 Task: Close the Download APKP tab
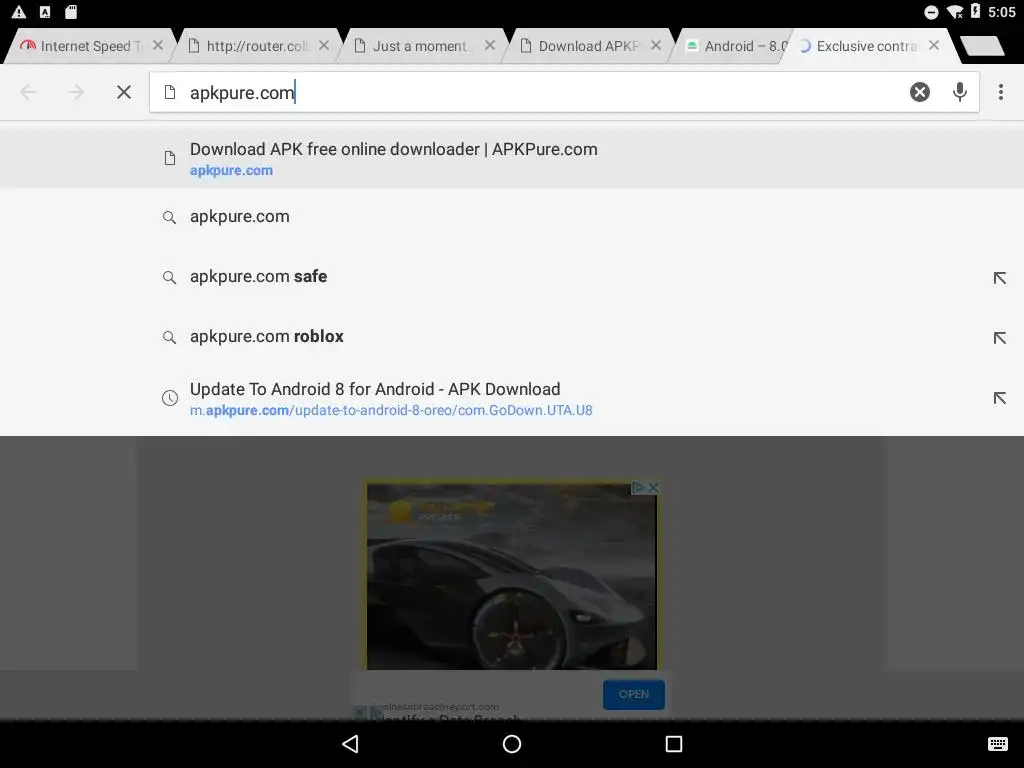(656, 45)
